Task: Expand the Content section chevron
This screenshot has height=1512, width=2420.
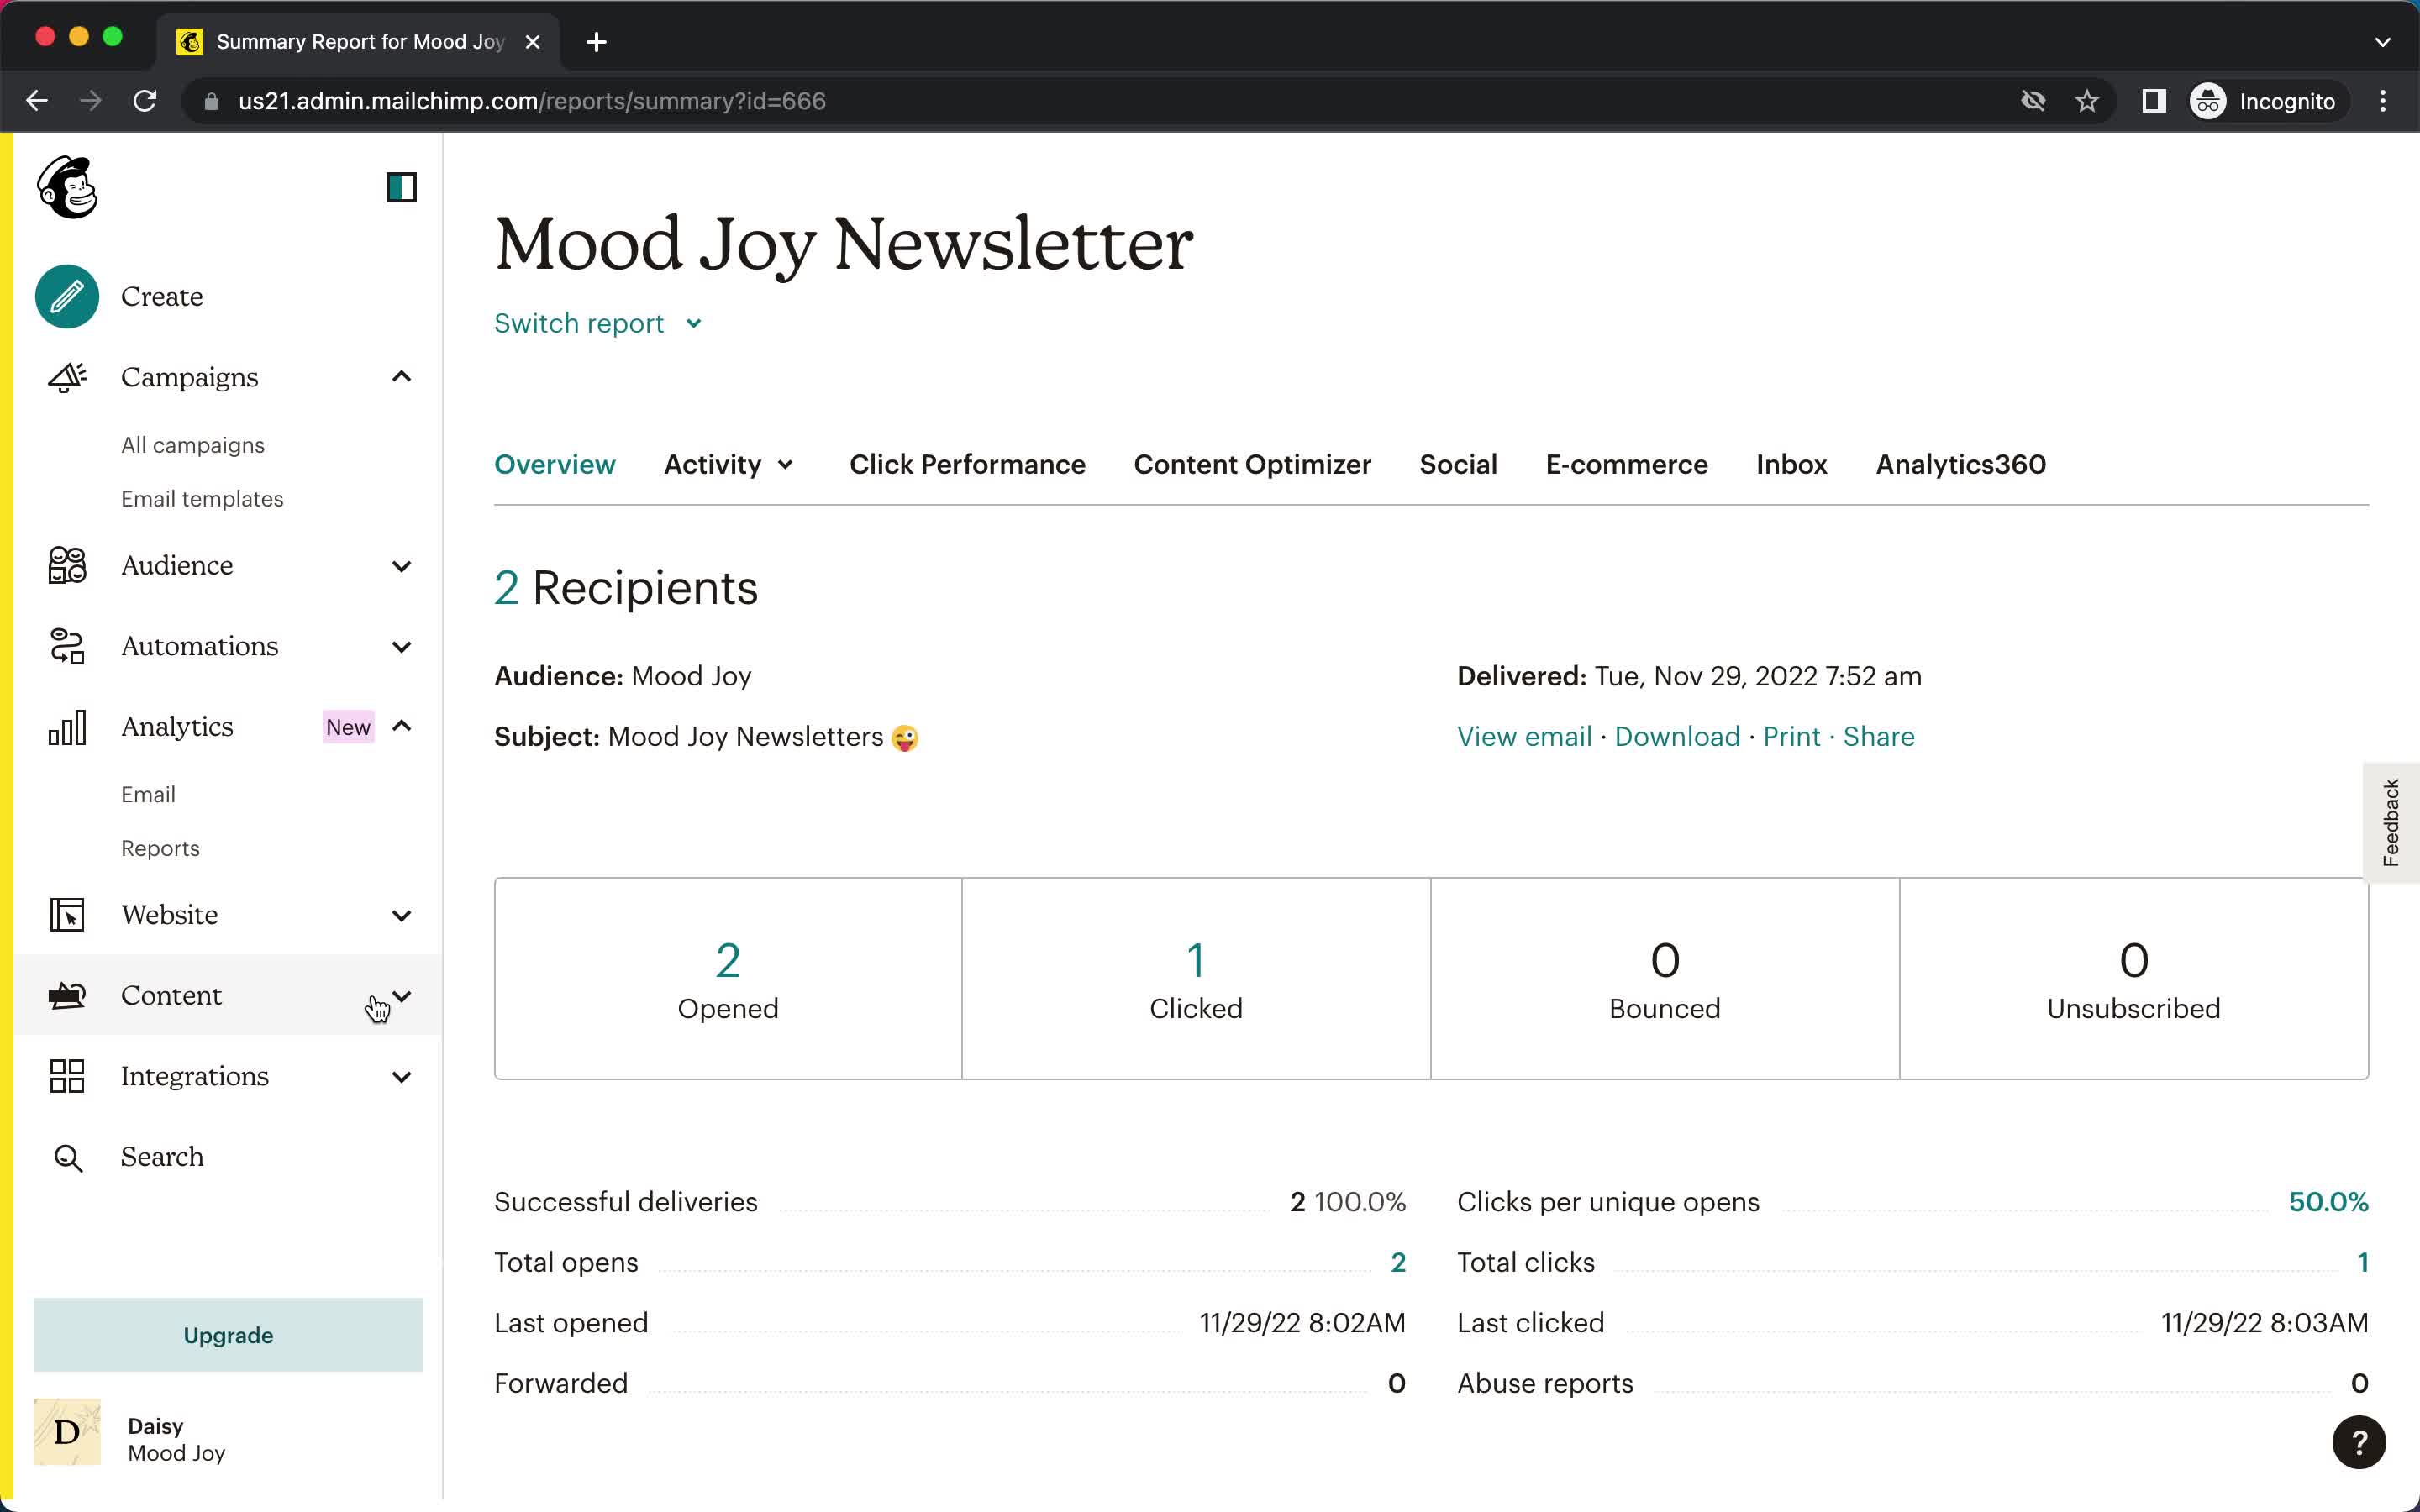Action: (x=401, y=996)
